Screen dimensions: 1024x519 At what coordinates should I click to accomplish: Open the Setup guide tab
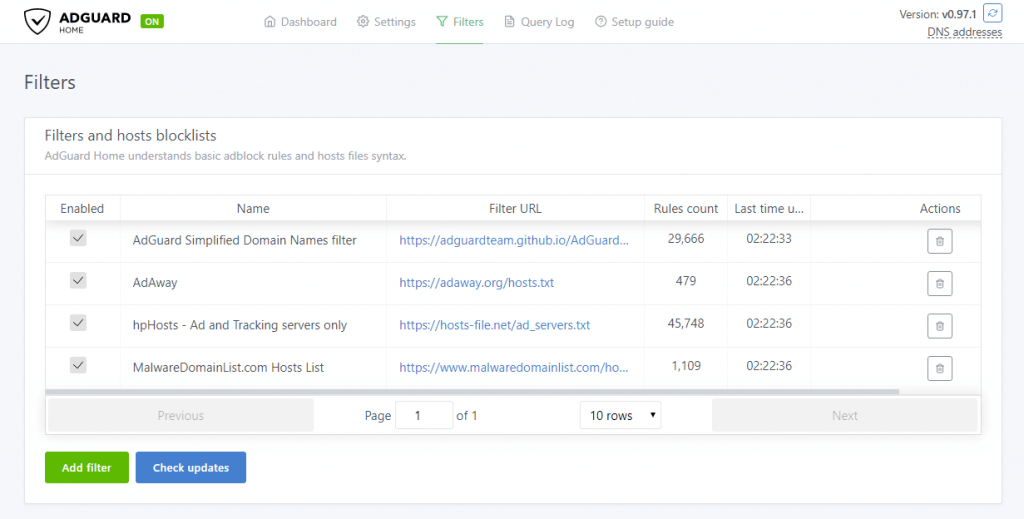click(634, 22)
